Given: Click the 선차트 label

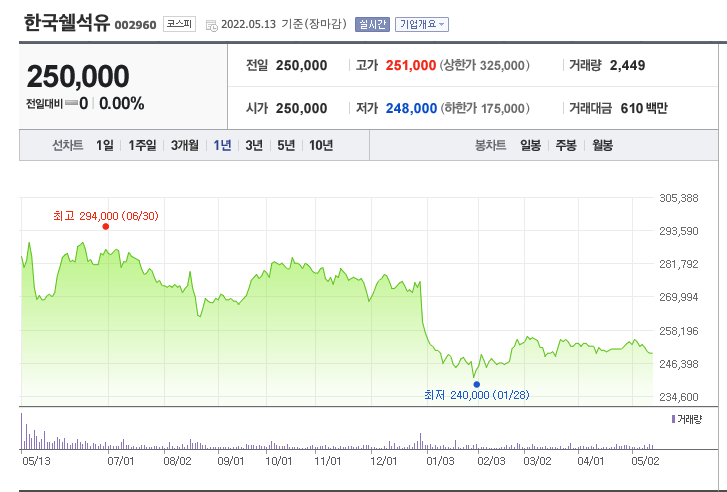Looking at the screenshot, I should click(x=68, y=146).
